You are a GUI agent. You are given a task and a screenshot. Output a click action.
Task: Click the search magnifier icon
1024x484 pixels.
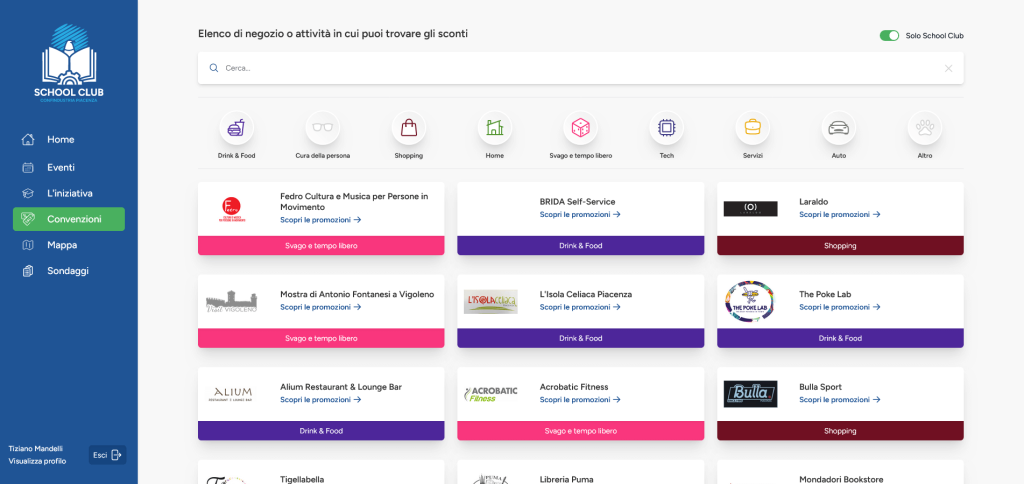coord(214,68)
